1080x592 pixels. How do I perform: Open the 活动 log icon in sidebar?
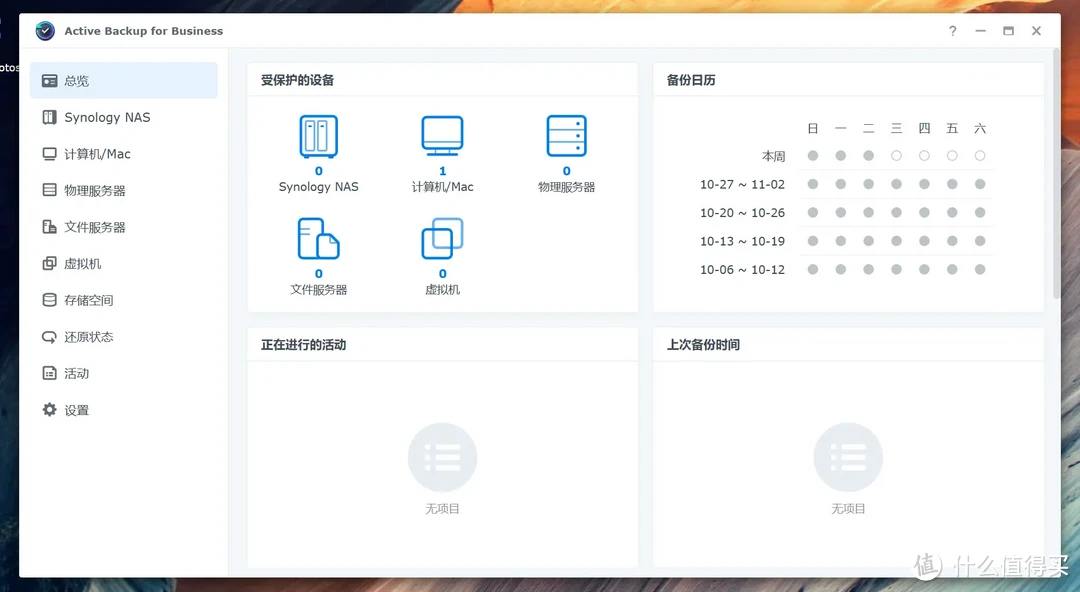pyautogui.click(x=47, y=373)
